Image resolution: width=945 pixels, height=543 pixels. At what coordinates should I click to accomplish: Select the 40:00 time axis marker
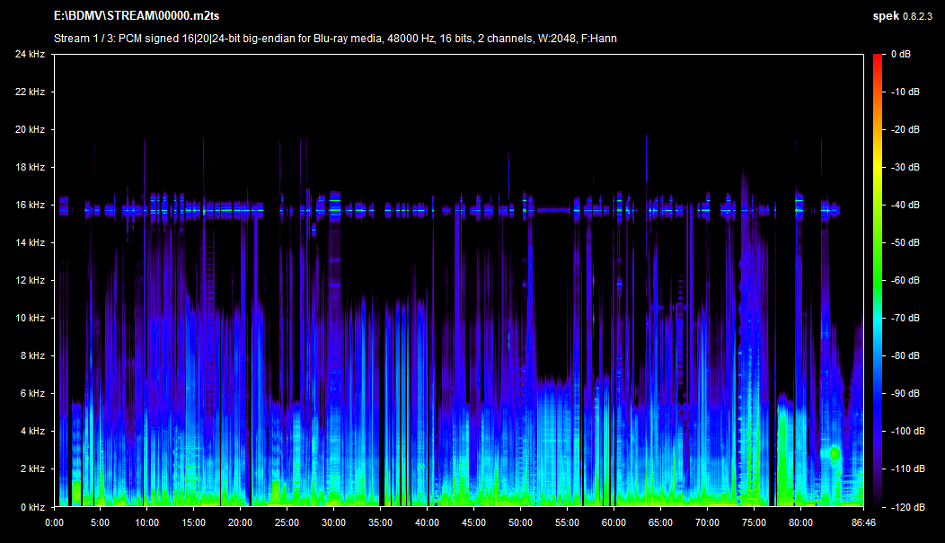[427, 522]
